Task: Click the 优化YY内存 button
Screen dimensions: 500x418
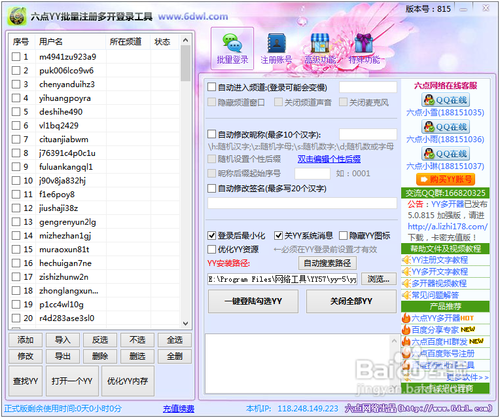Action: (x=128, y=381)
